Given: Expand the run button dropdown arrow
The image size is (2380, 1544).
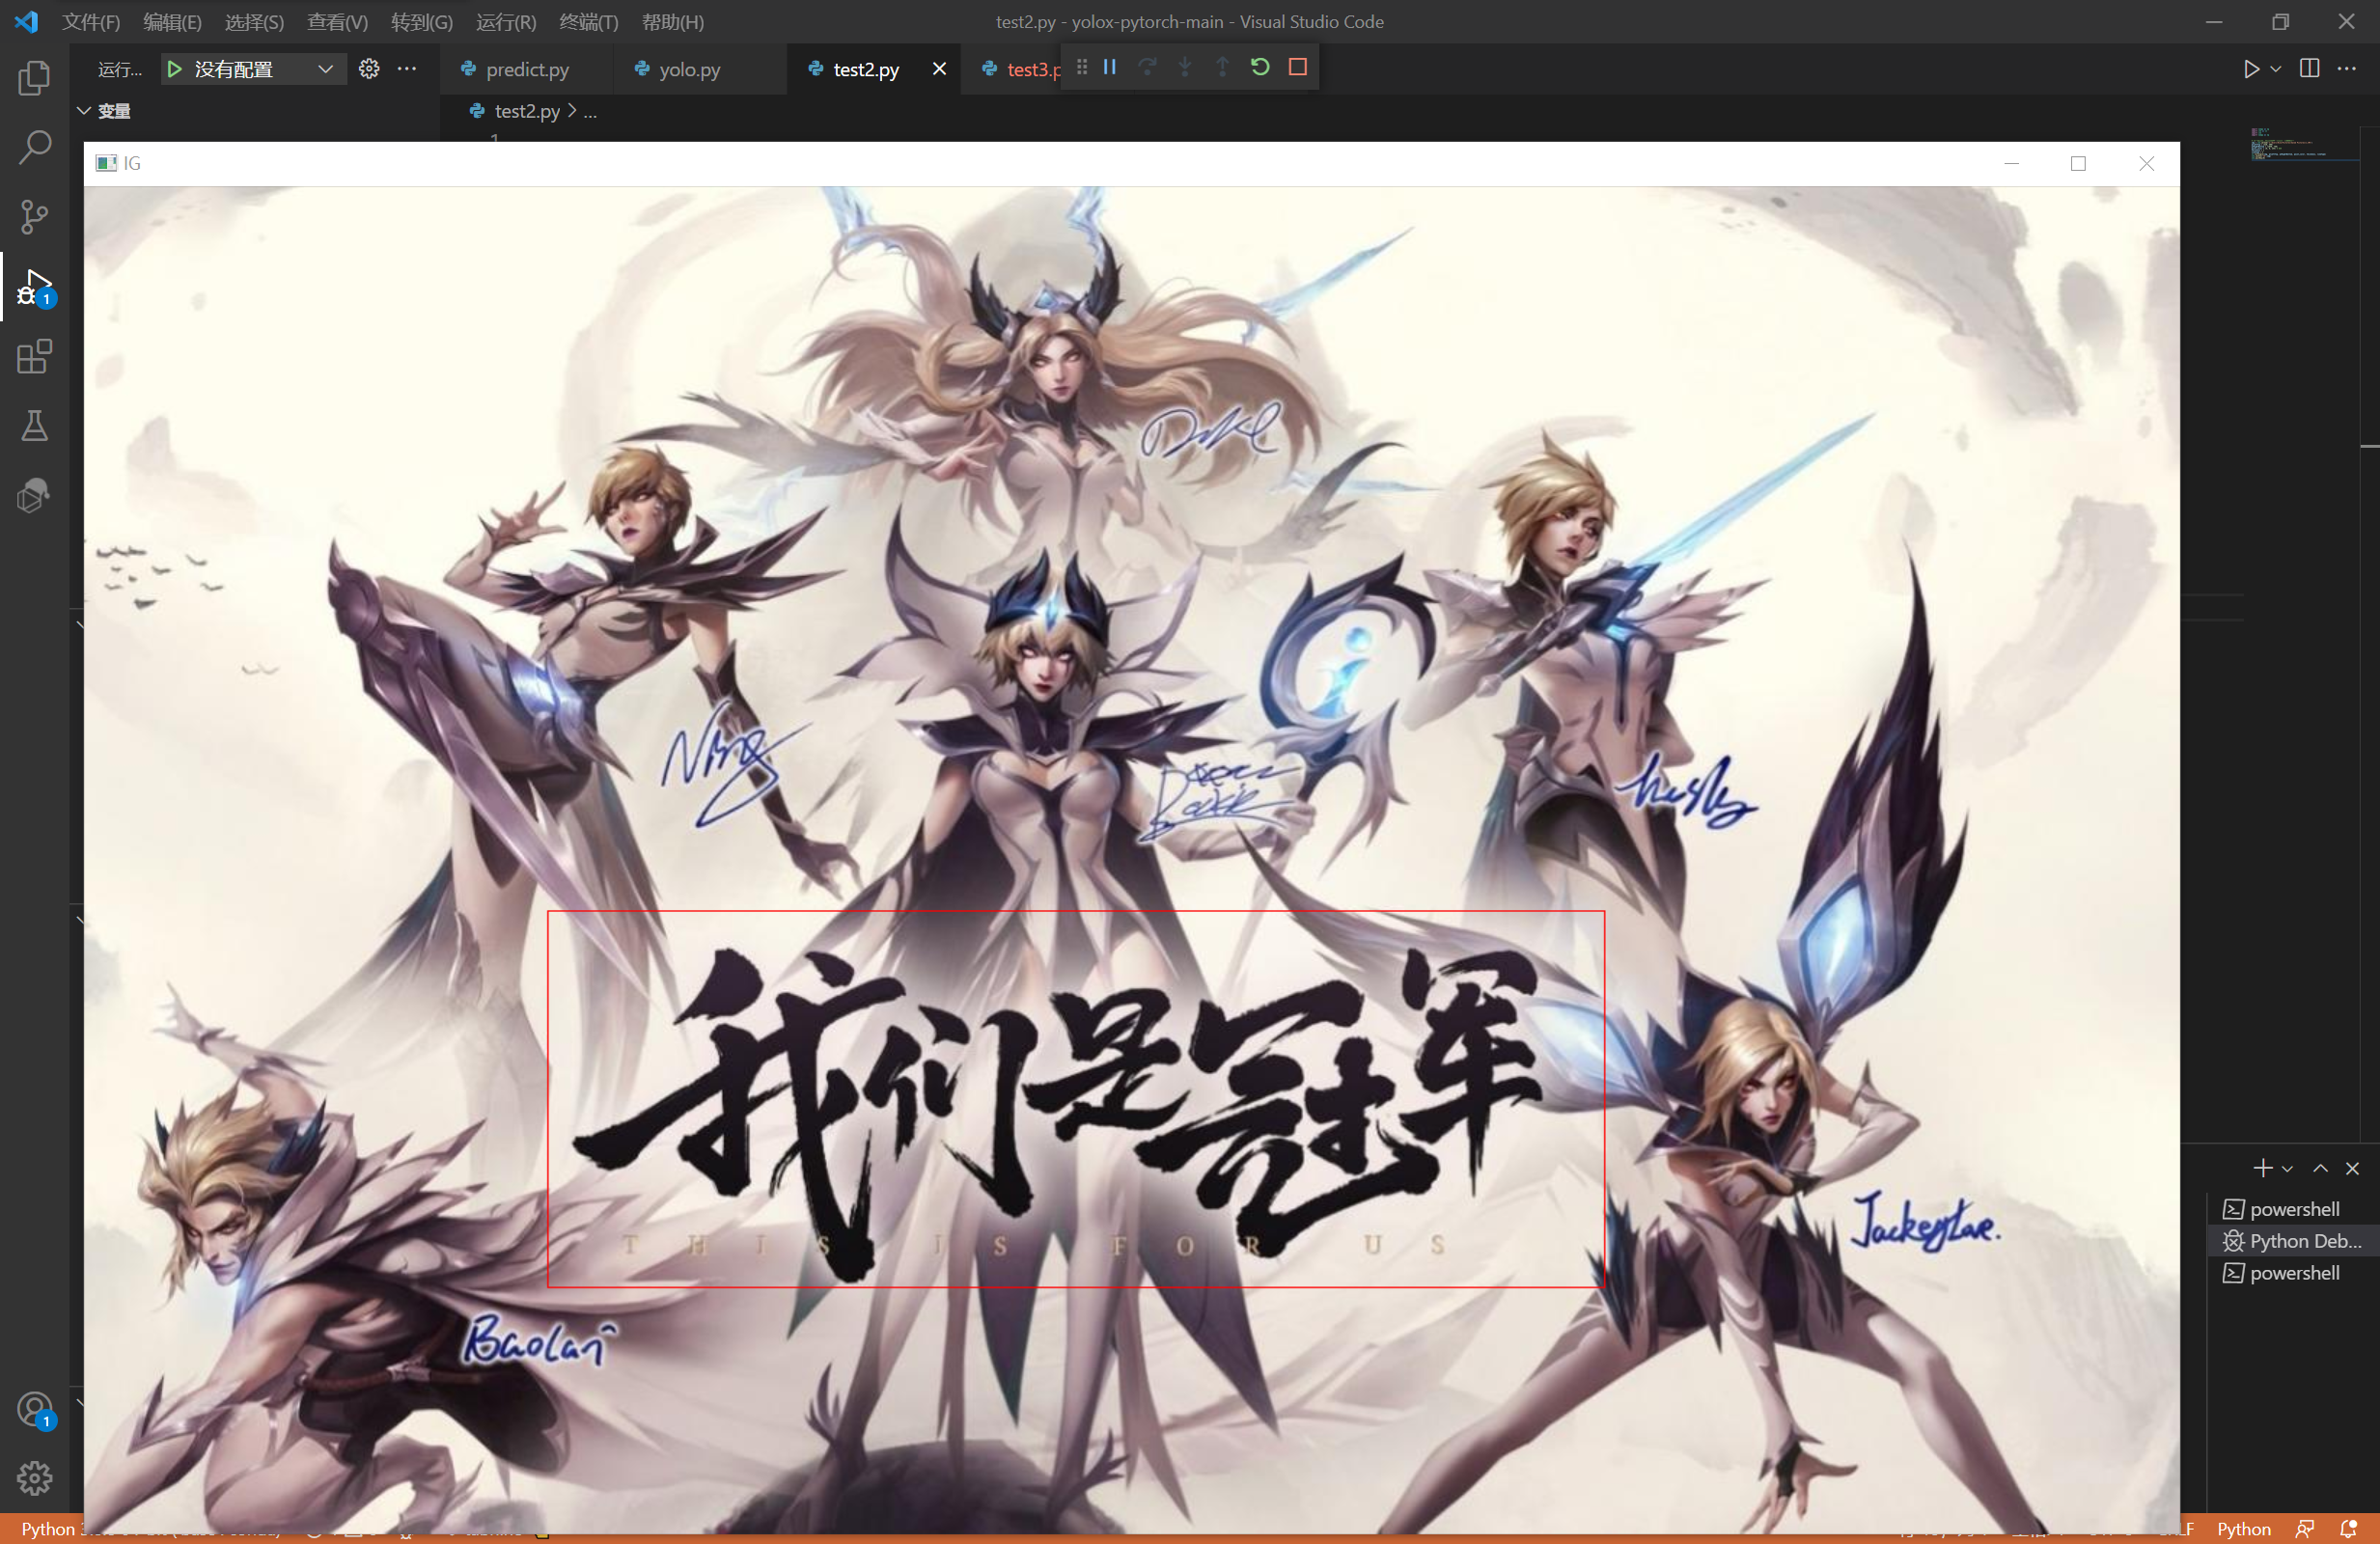Looking at the screenshot, I should click(2276, 69).
